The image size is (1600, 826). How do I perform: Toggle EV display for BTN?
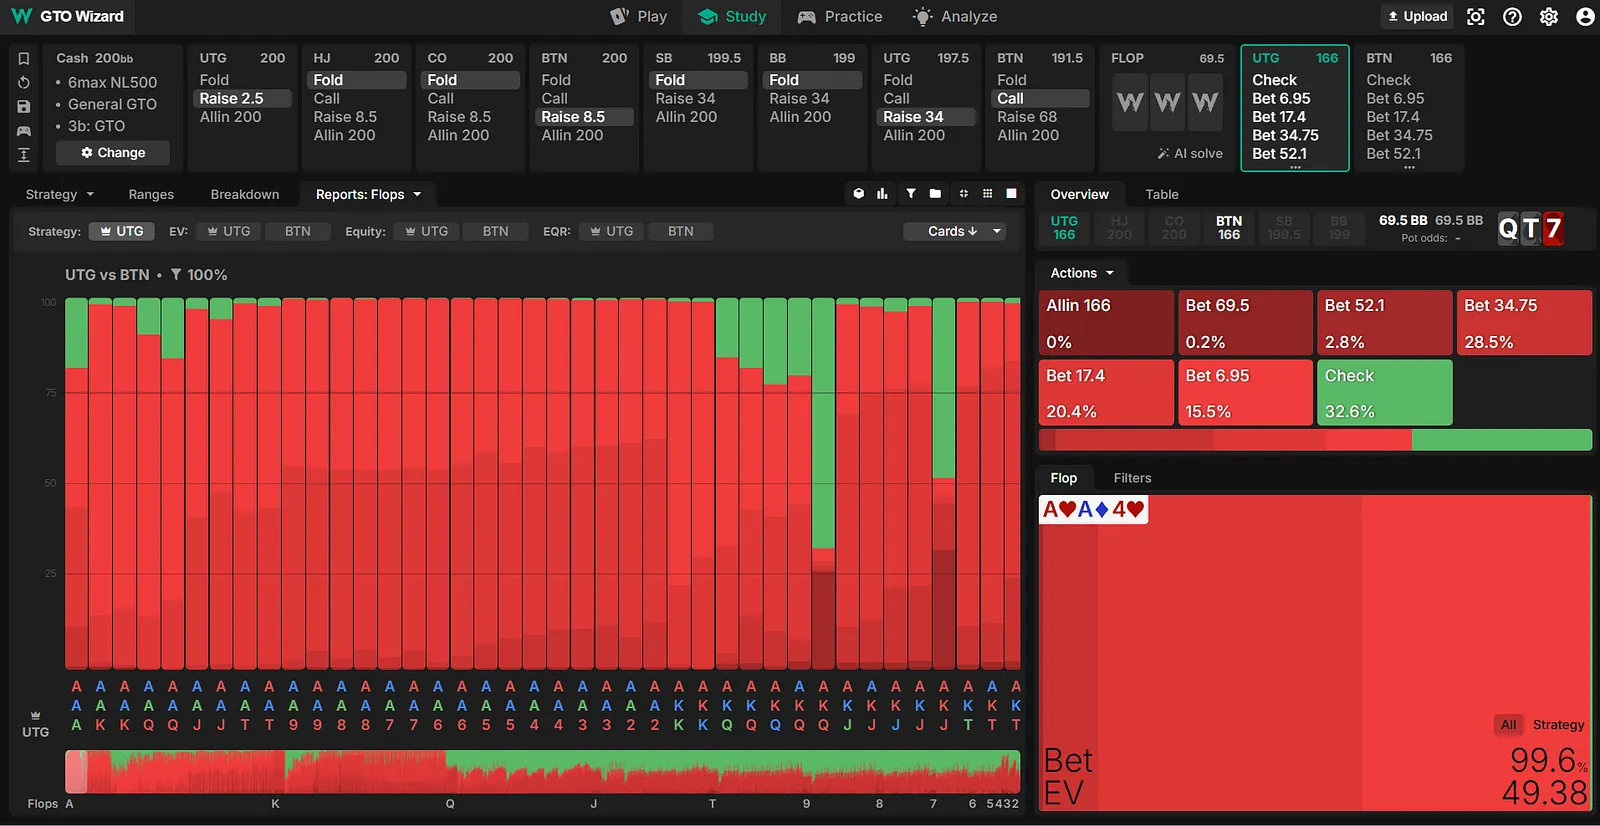point(297,231)
